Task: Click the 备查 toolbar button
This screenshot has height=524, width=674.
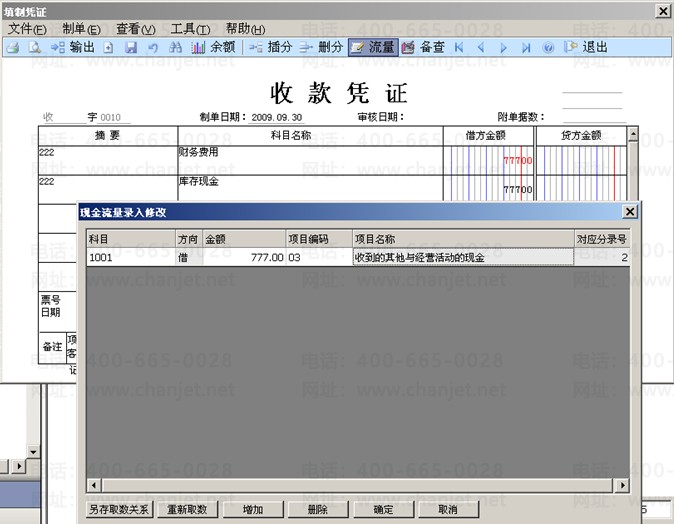Action: point(423,47)
